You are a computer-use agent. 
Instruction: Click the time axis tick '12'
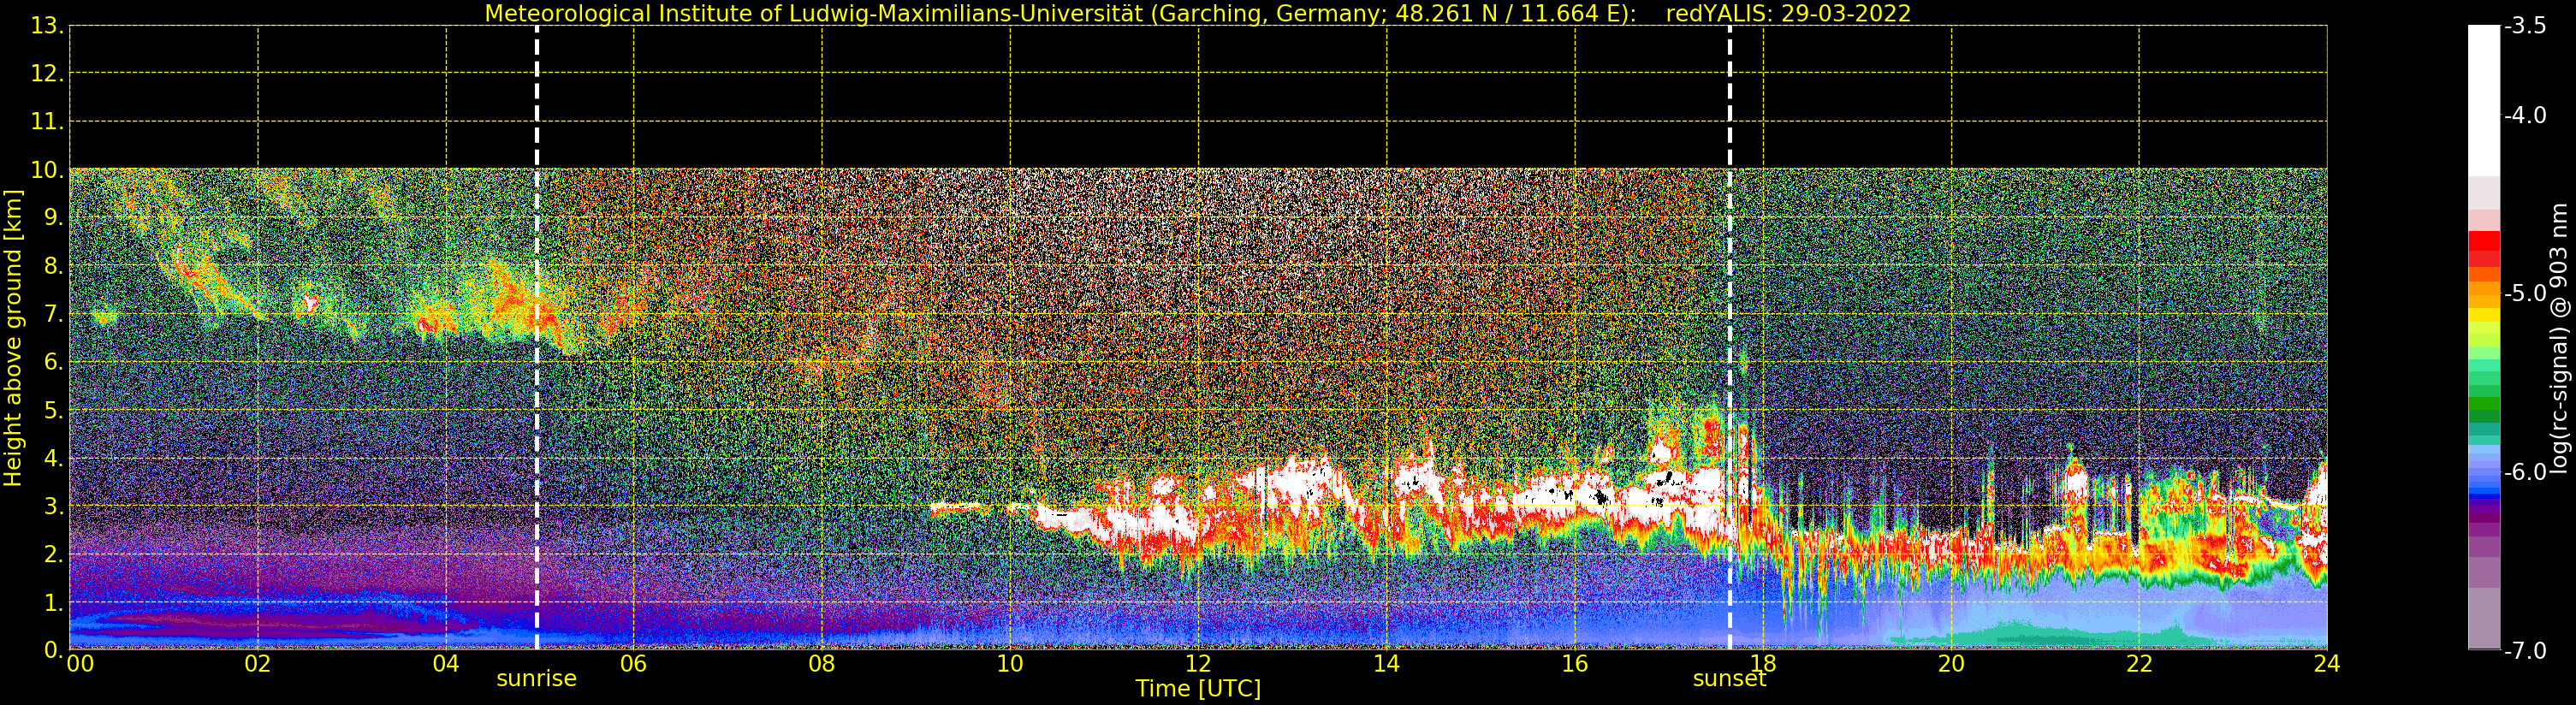(x=1198, y=664)
